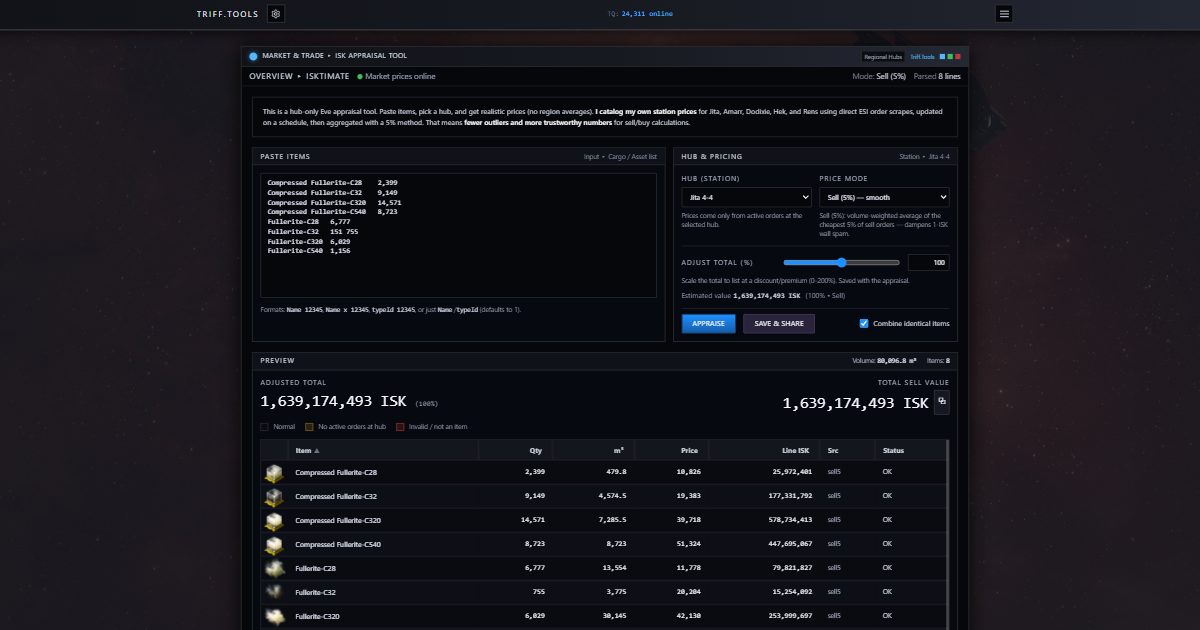
Task: Click the Fullerite-C32 item icon
Action: 274,592
